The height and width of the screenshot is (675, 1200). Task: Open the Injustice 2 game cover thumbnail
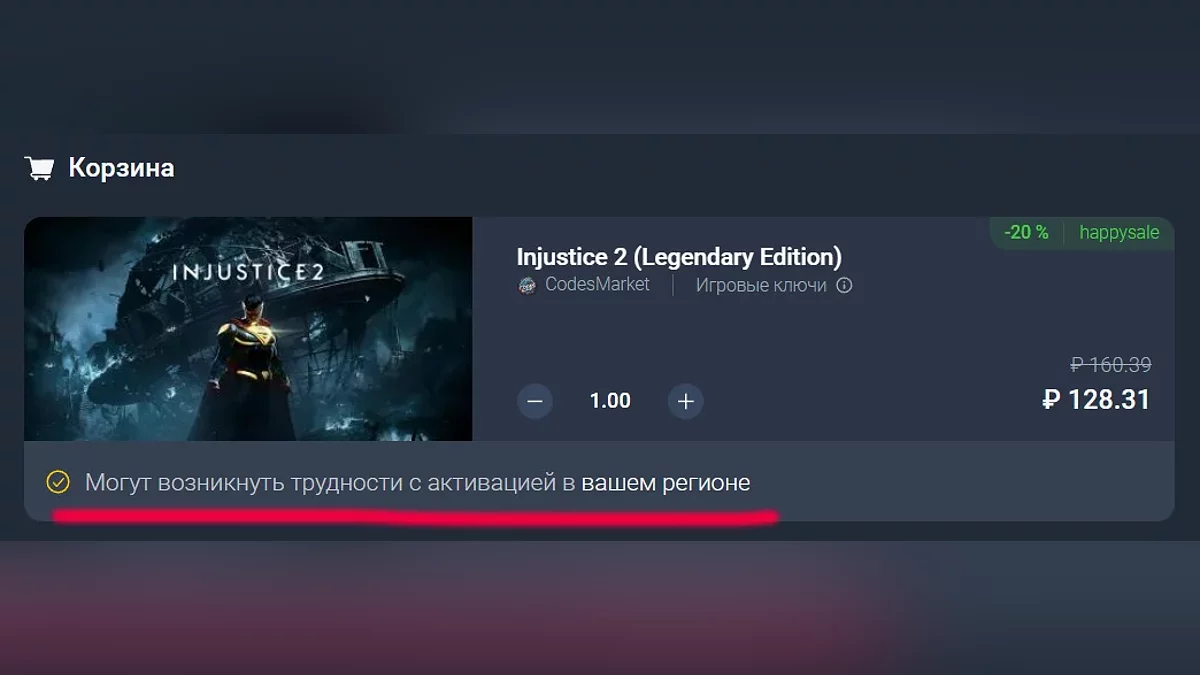pos(248,329)
